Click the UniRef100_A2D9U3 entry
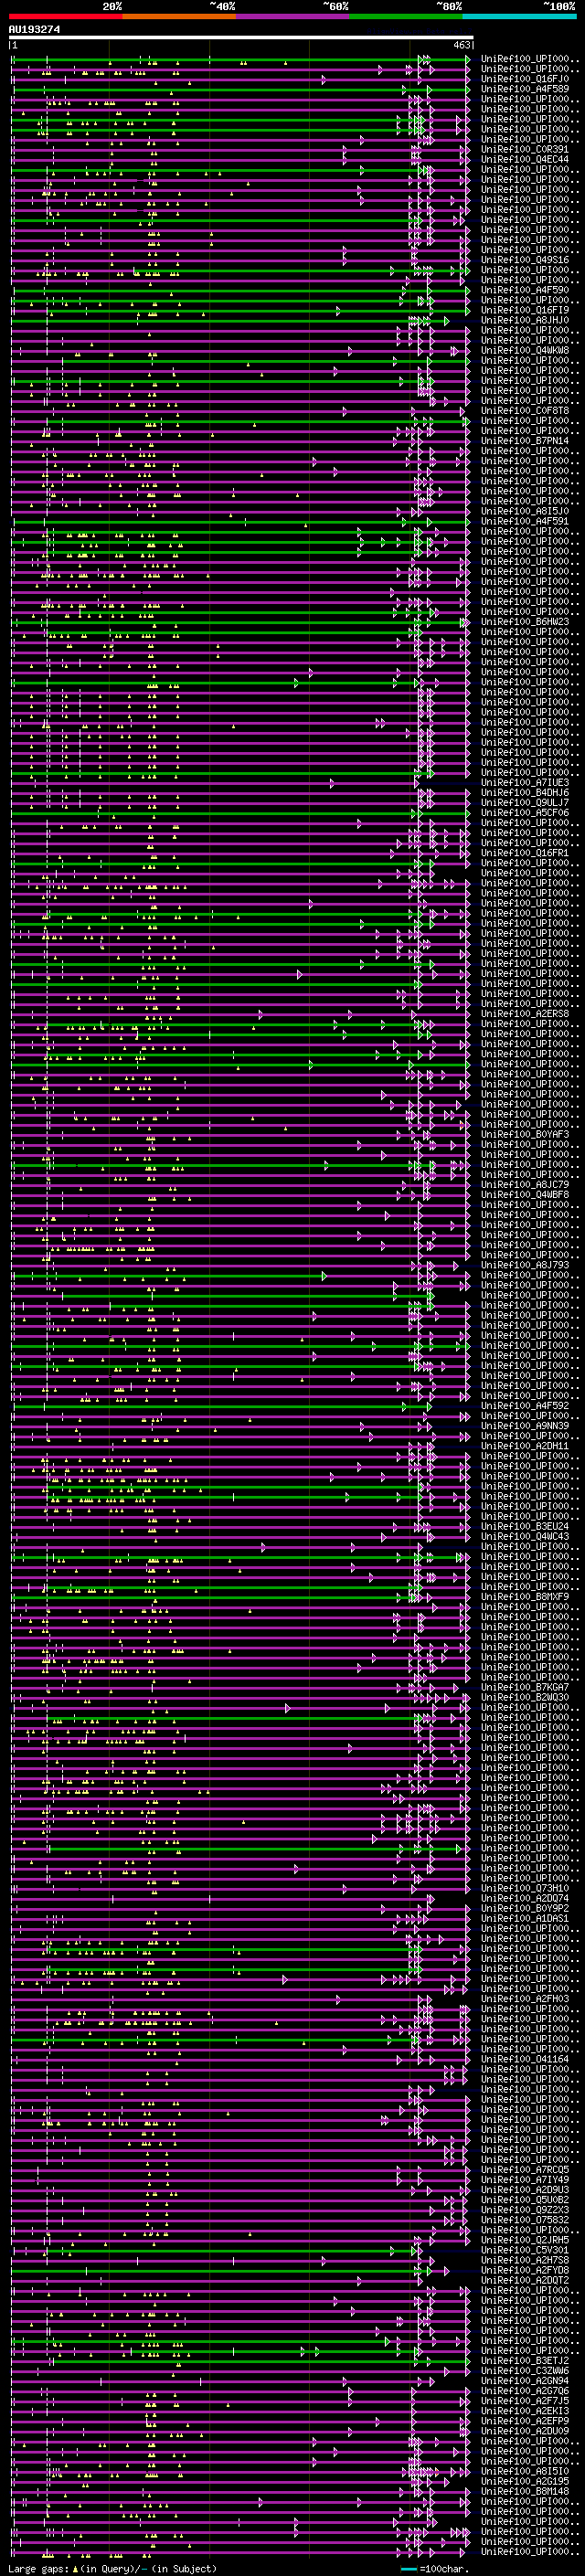Viewport: 585px width, 2576px height. 524,2190
